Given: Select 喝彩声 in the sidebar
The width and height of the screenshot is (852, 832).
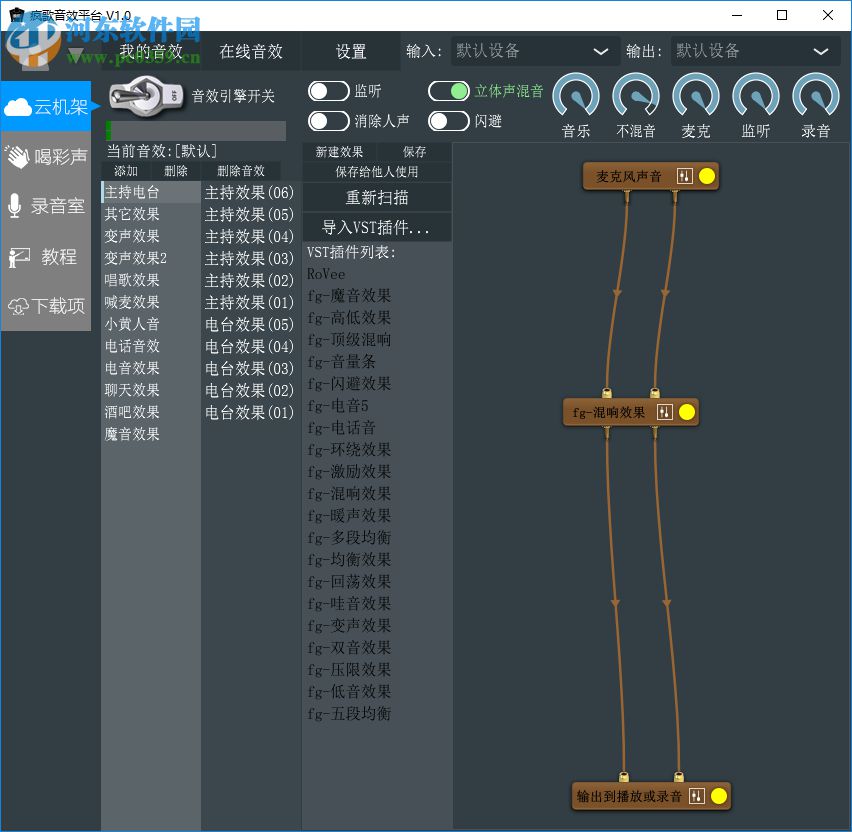Looking at the screenshot, I should pyautogui.click(x=47, y=157).
